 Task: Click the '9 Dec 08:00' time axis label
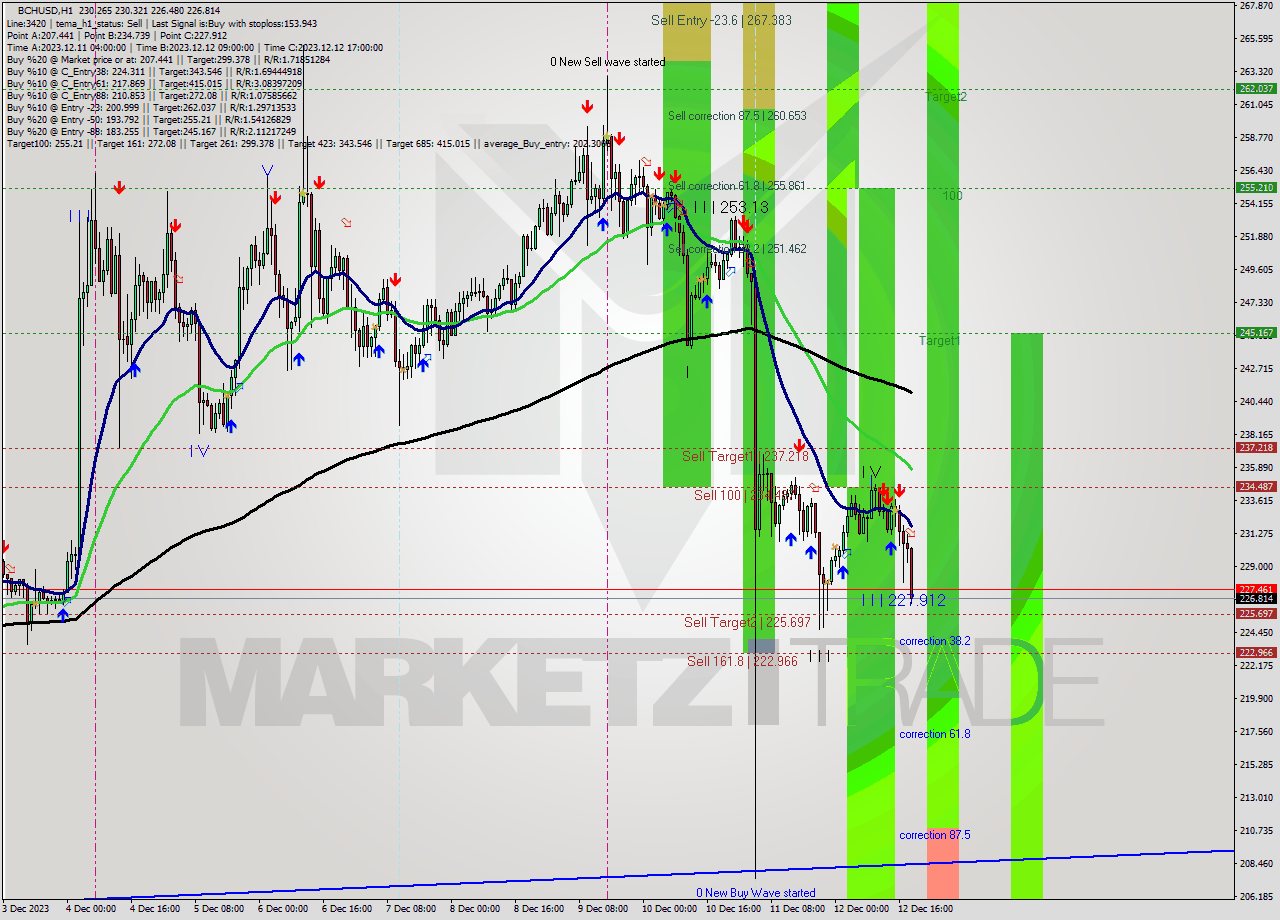tap(604, 909)
